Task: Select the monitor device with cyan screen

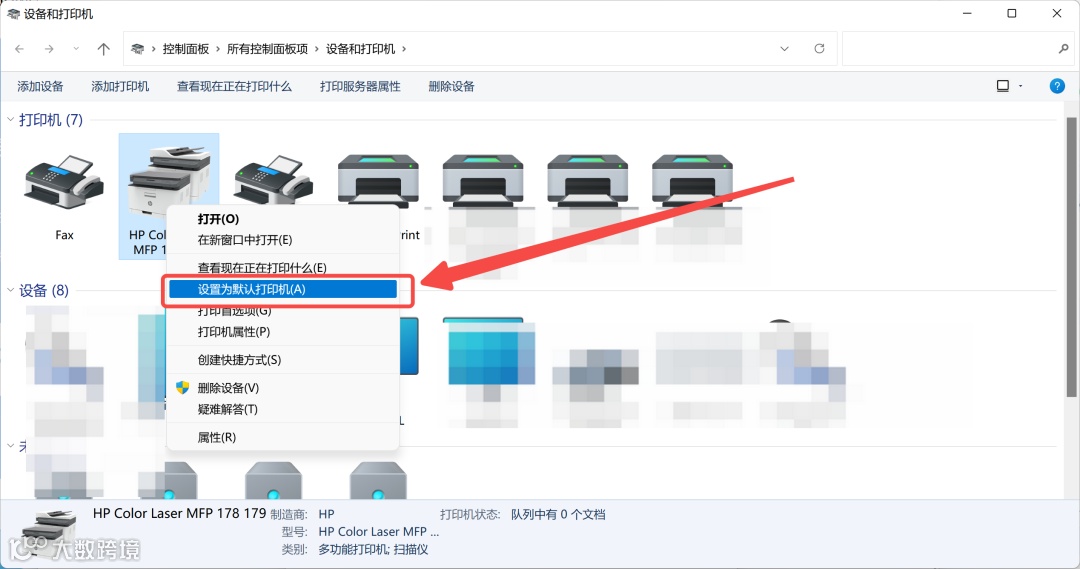Action: pyautogui.click(x=490, y=358)
